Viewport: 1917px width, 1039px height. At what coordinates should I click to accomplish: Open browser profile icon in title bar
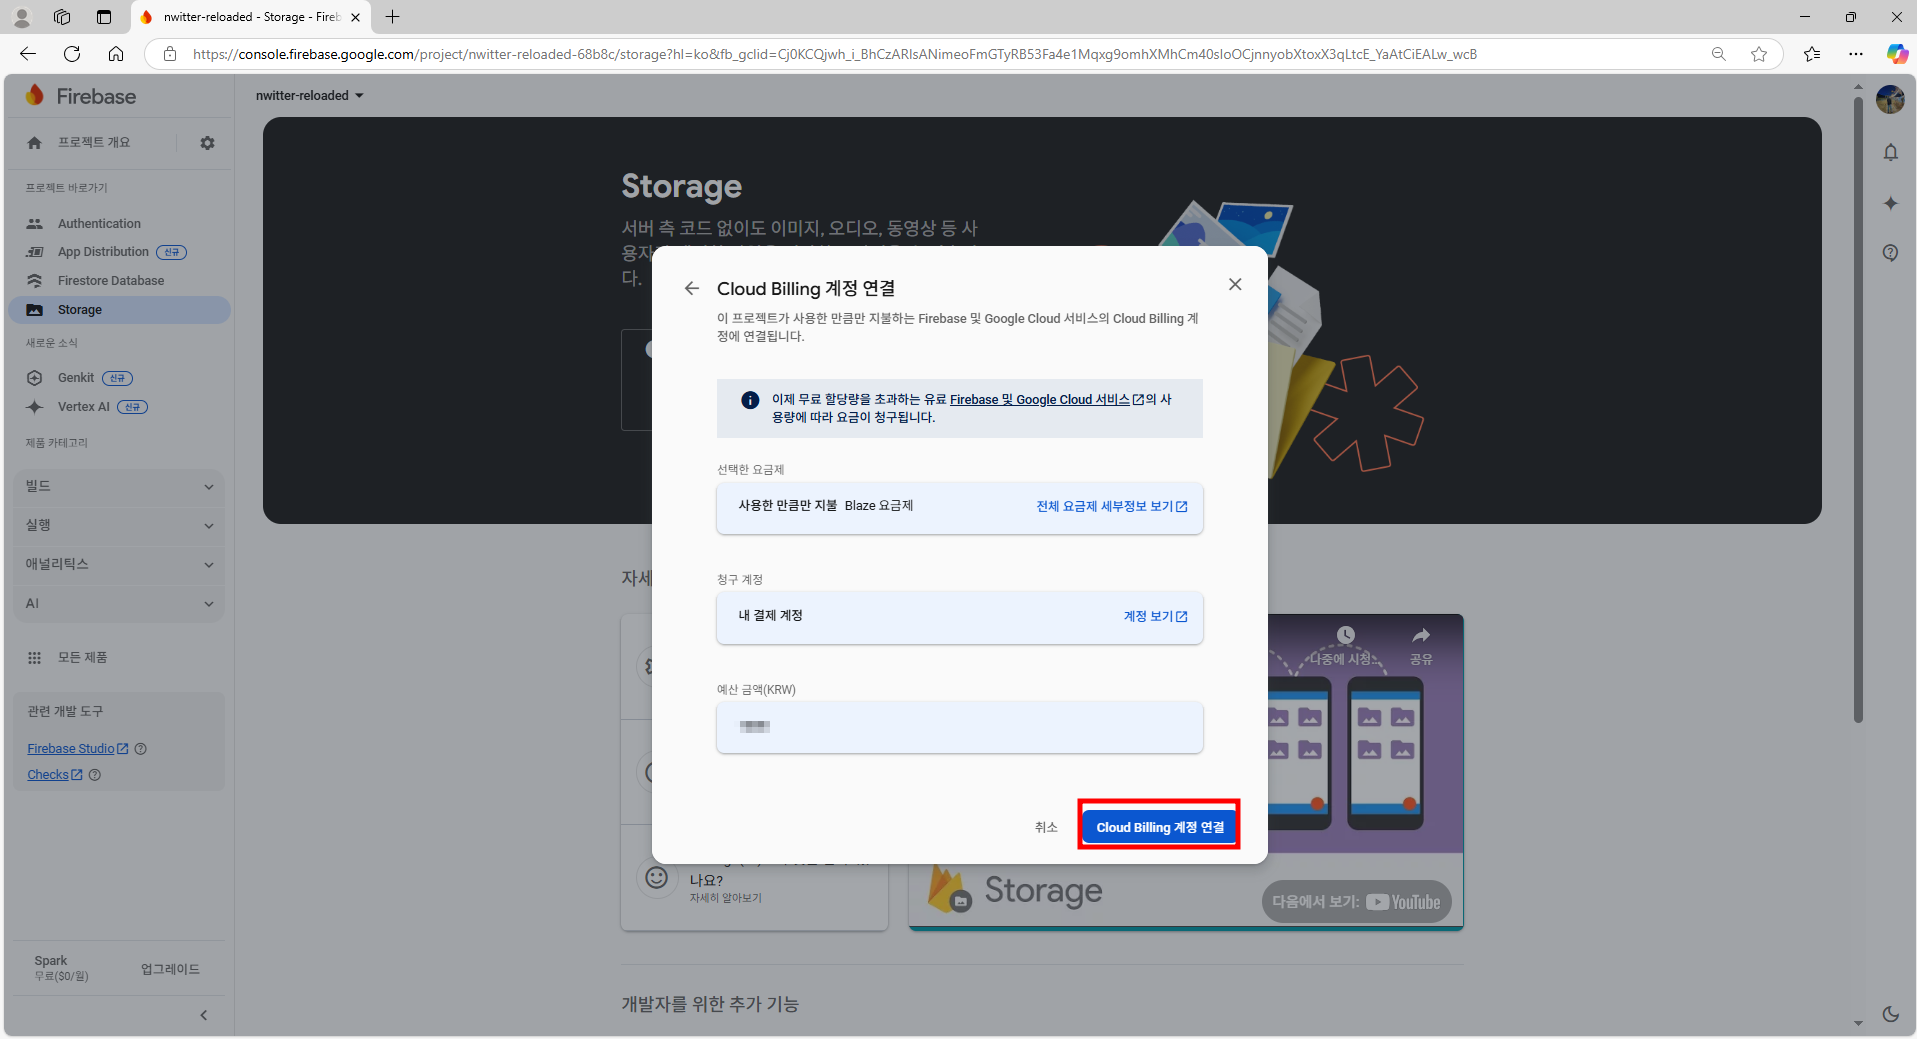[x=21, y=17]
